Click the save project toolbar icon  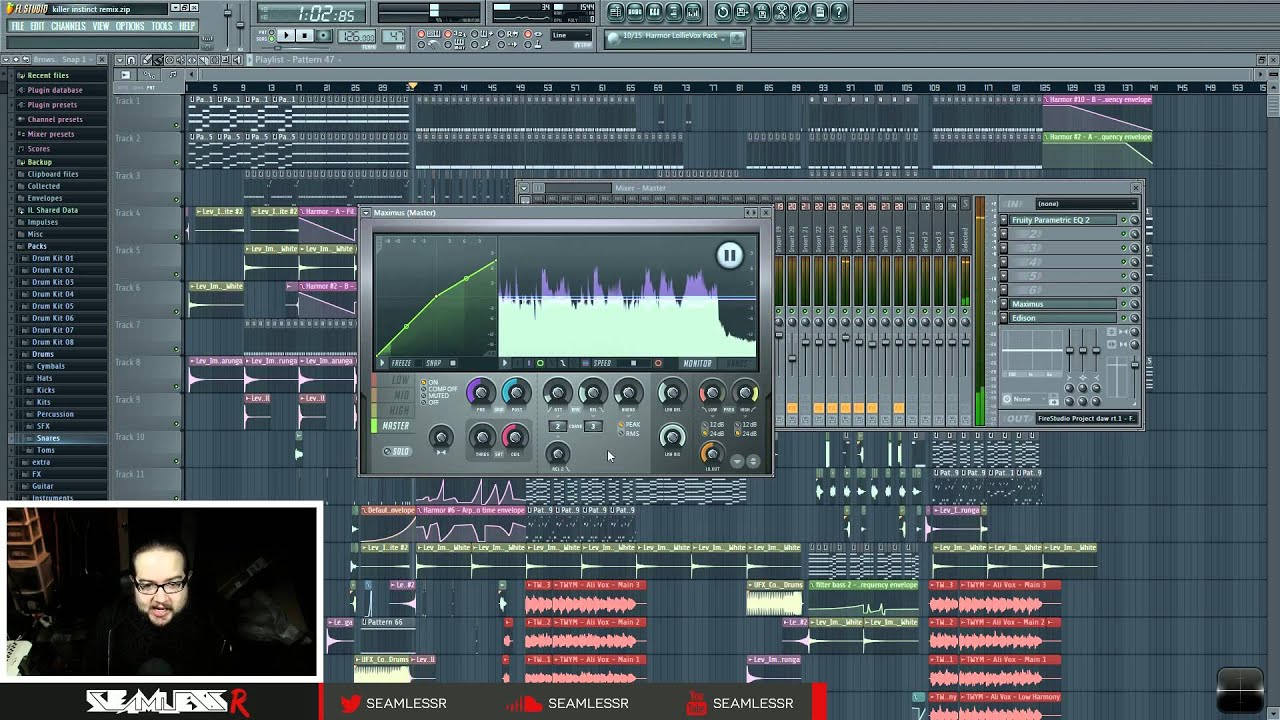tap(742, 12)
